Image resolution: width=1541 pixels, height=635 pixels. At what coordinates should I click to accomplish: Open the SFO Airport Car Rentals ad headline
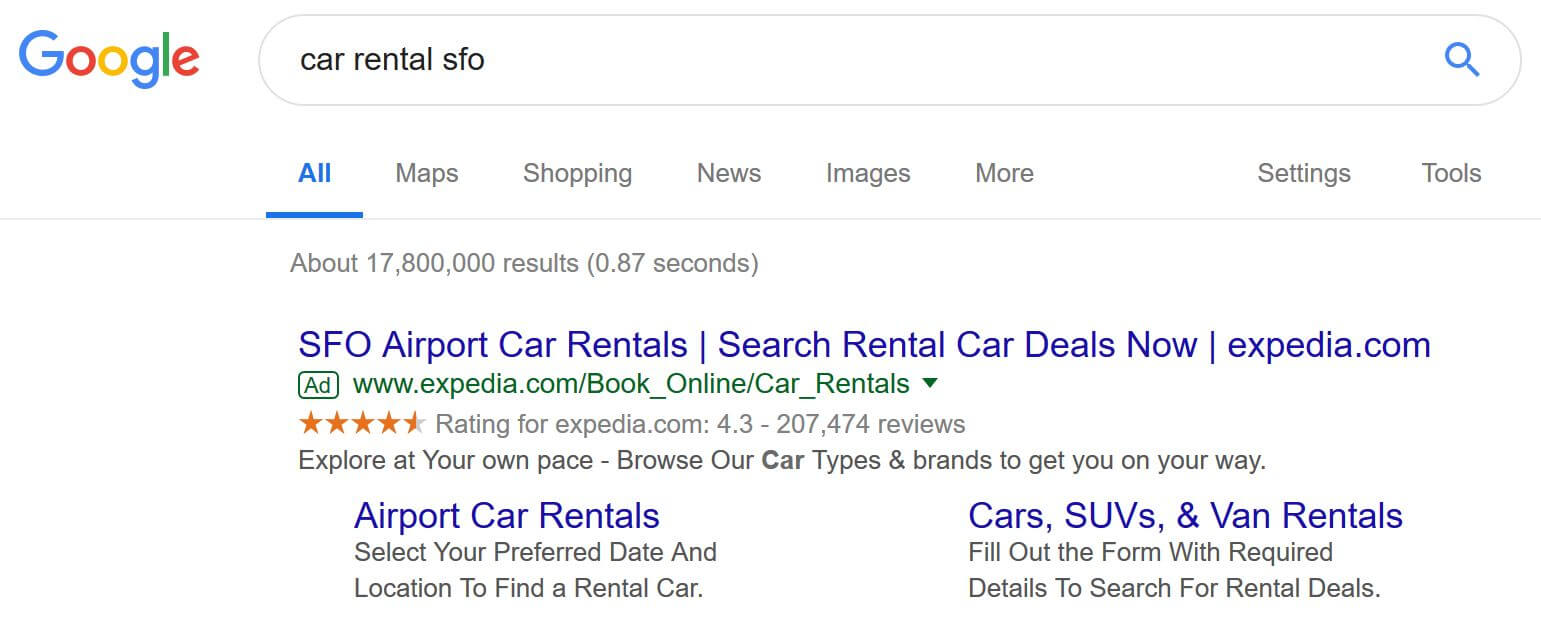tap(864, 345)
